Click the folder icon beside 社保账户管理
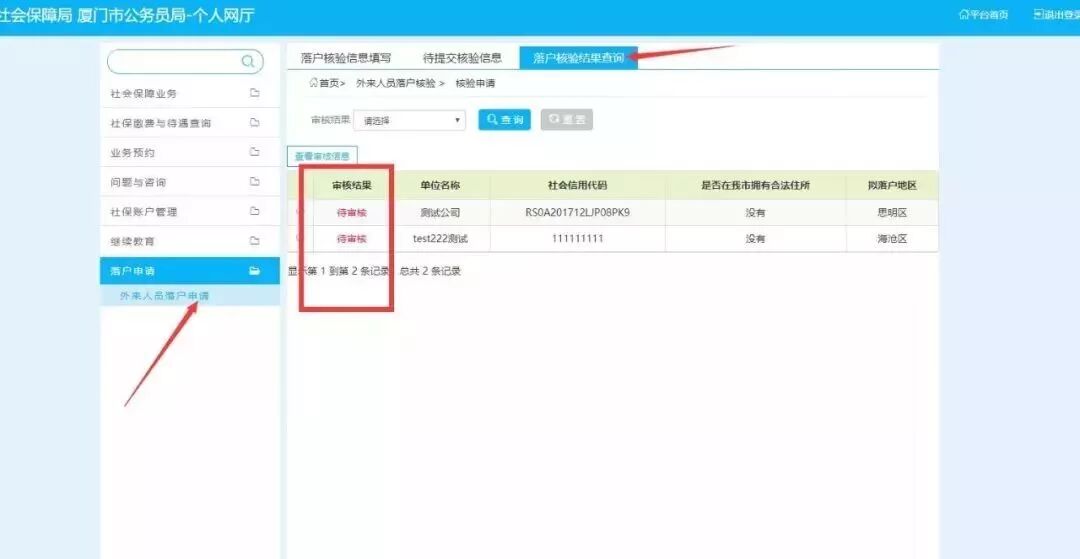Viewport: 1080px width, 559px height. (254, 211)
